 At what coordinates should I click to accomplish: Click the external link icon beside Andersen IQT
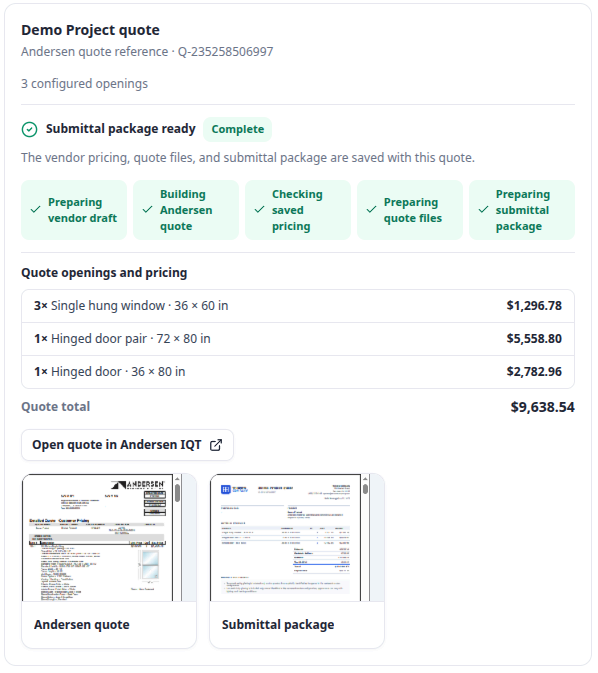pyautogui.click(x=216, y=445)
